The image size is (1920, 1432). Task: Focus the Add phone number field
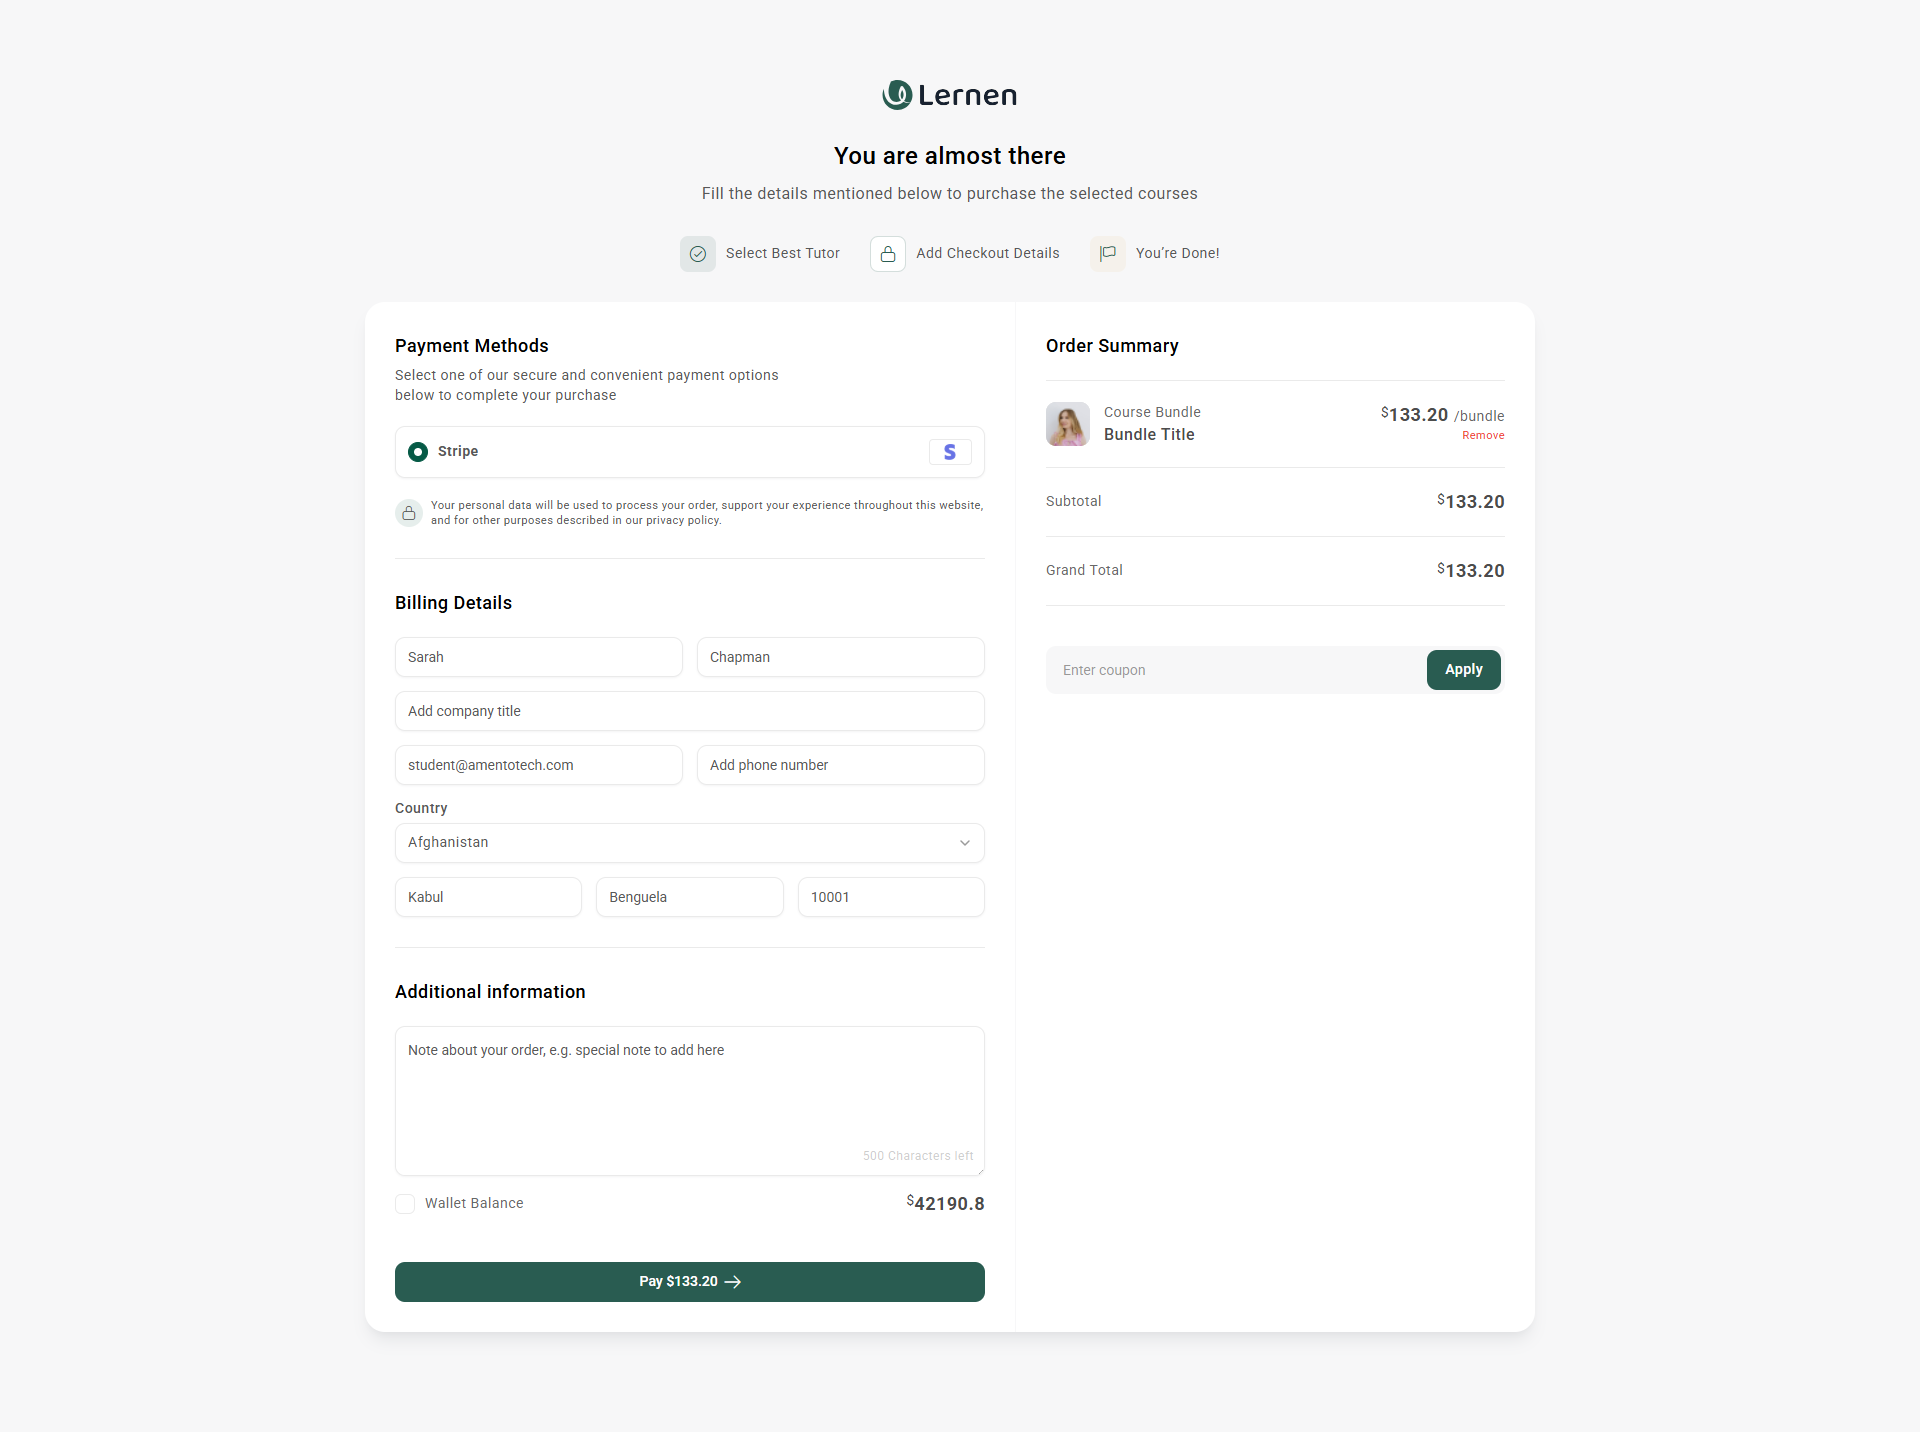click(840, 765)
